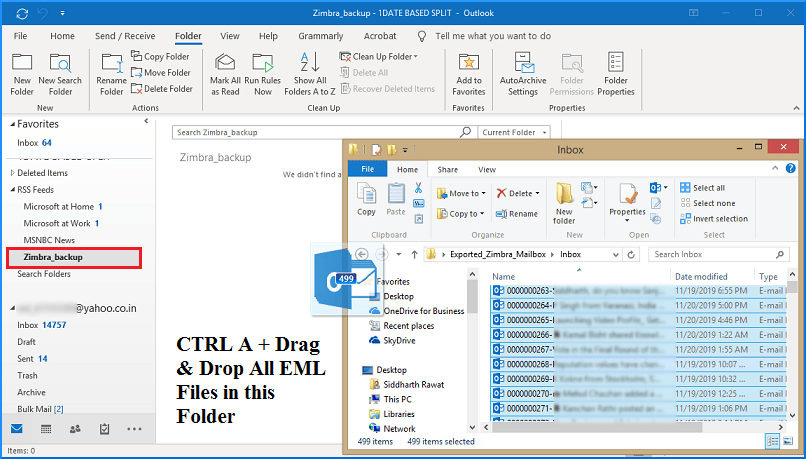This screenshot has width=806, height=459.
Task: Open the New Search Folder tool
Action: point(60,65)
